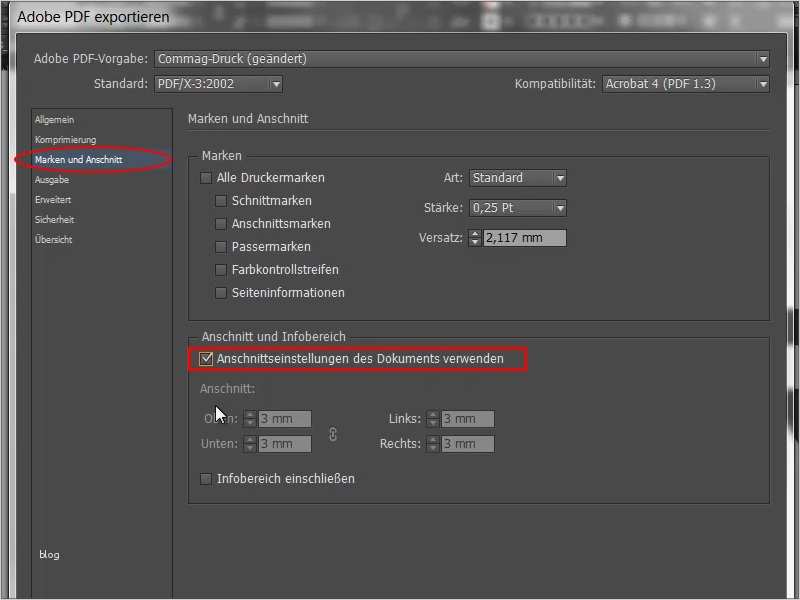Open the Übersicht settings section

click(54, 239)
